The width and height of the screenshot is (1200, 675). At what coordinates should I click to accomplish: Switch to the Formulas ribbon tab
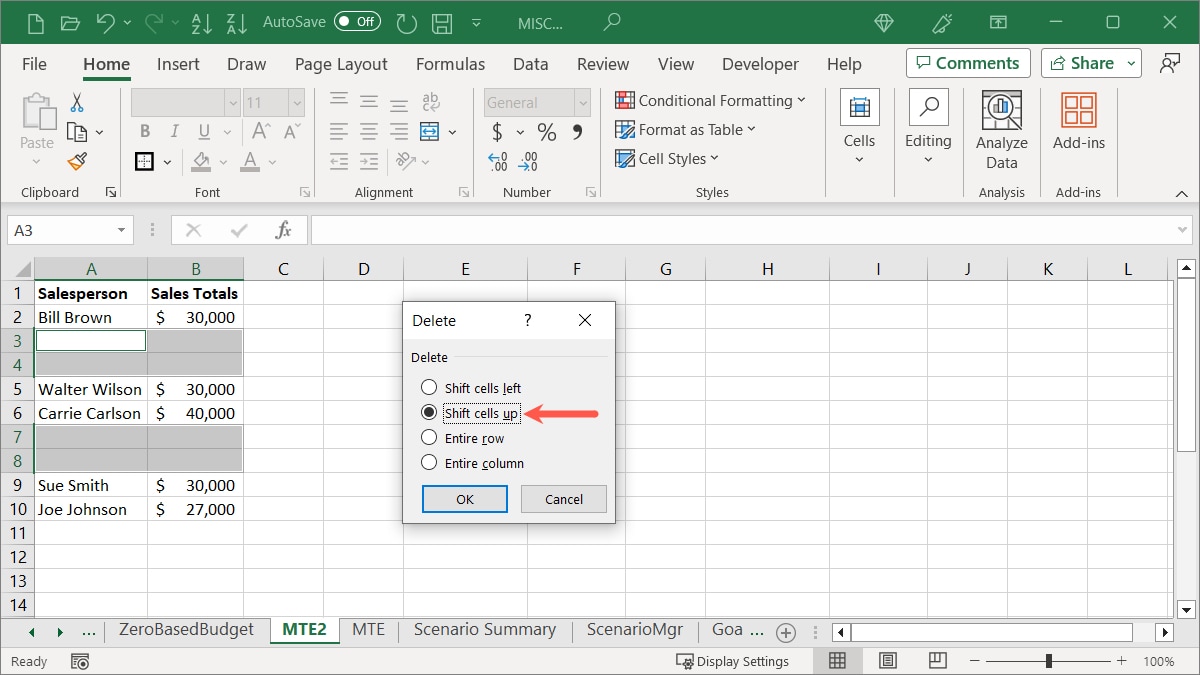tap(450, 64)
